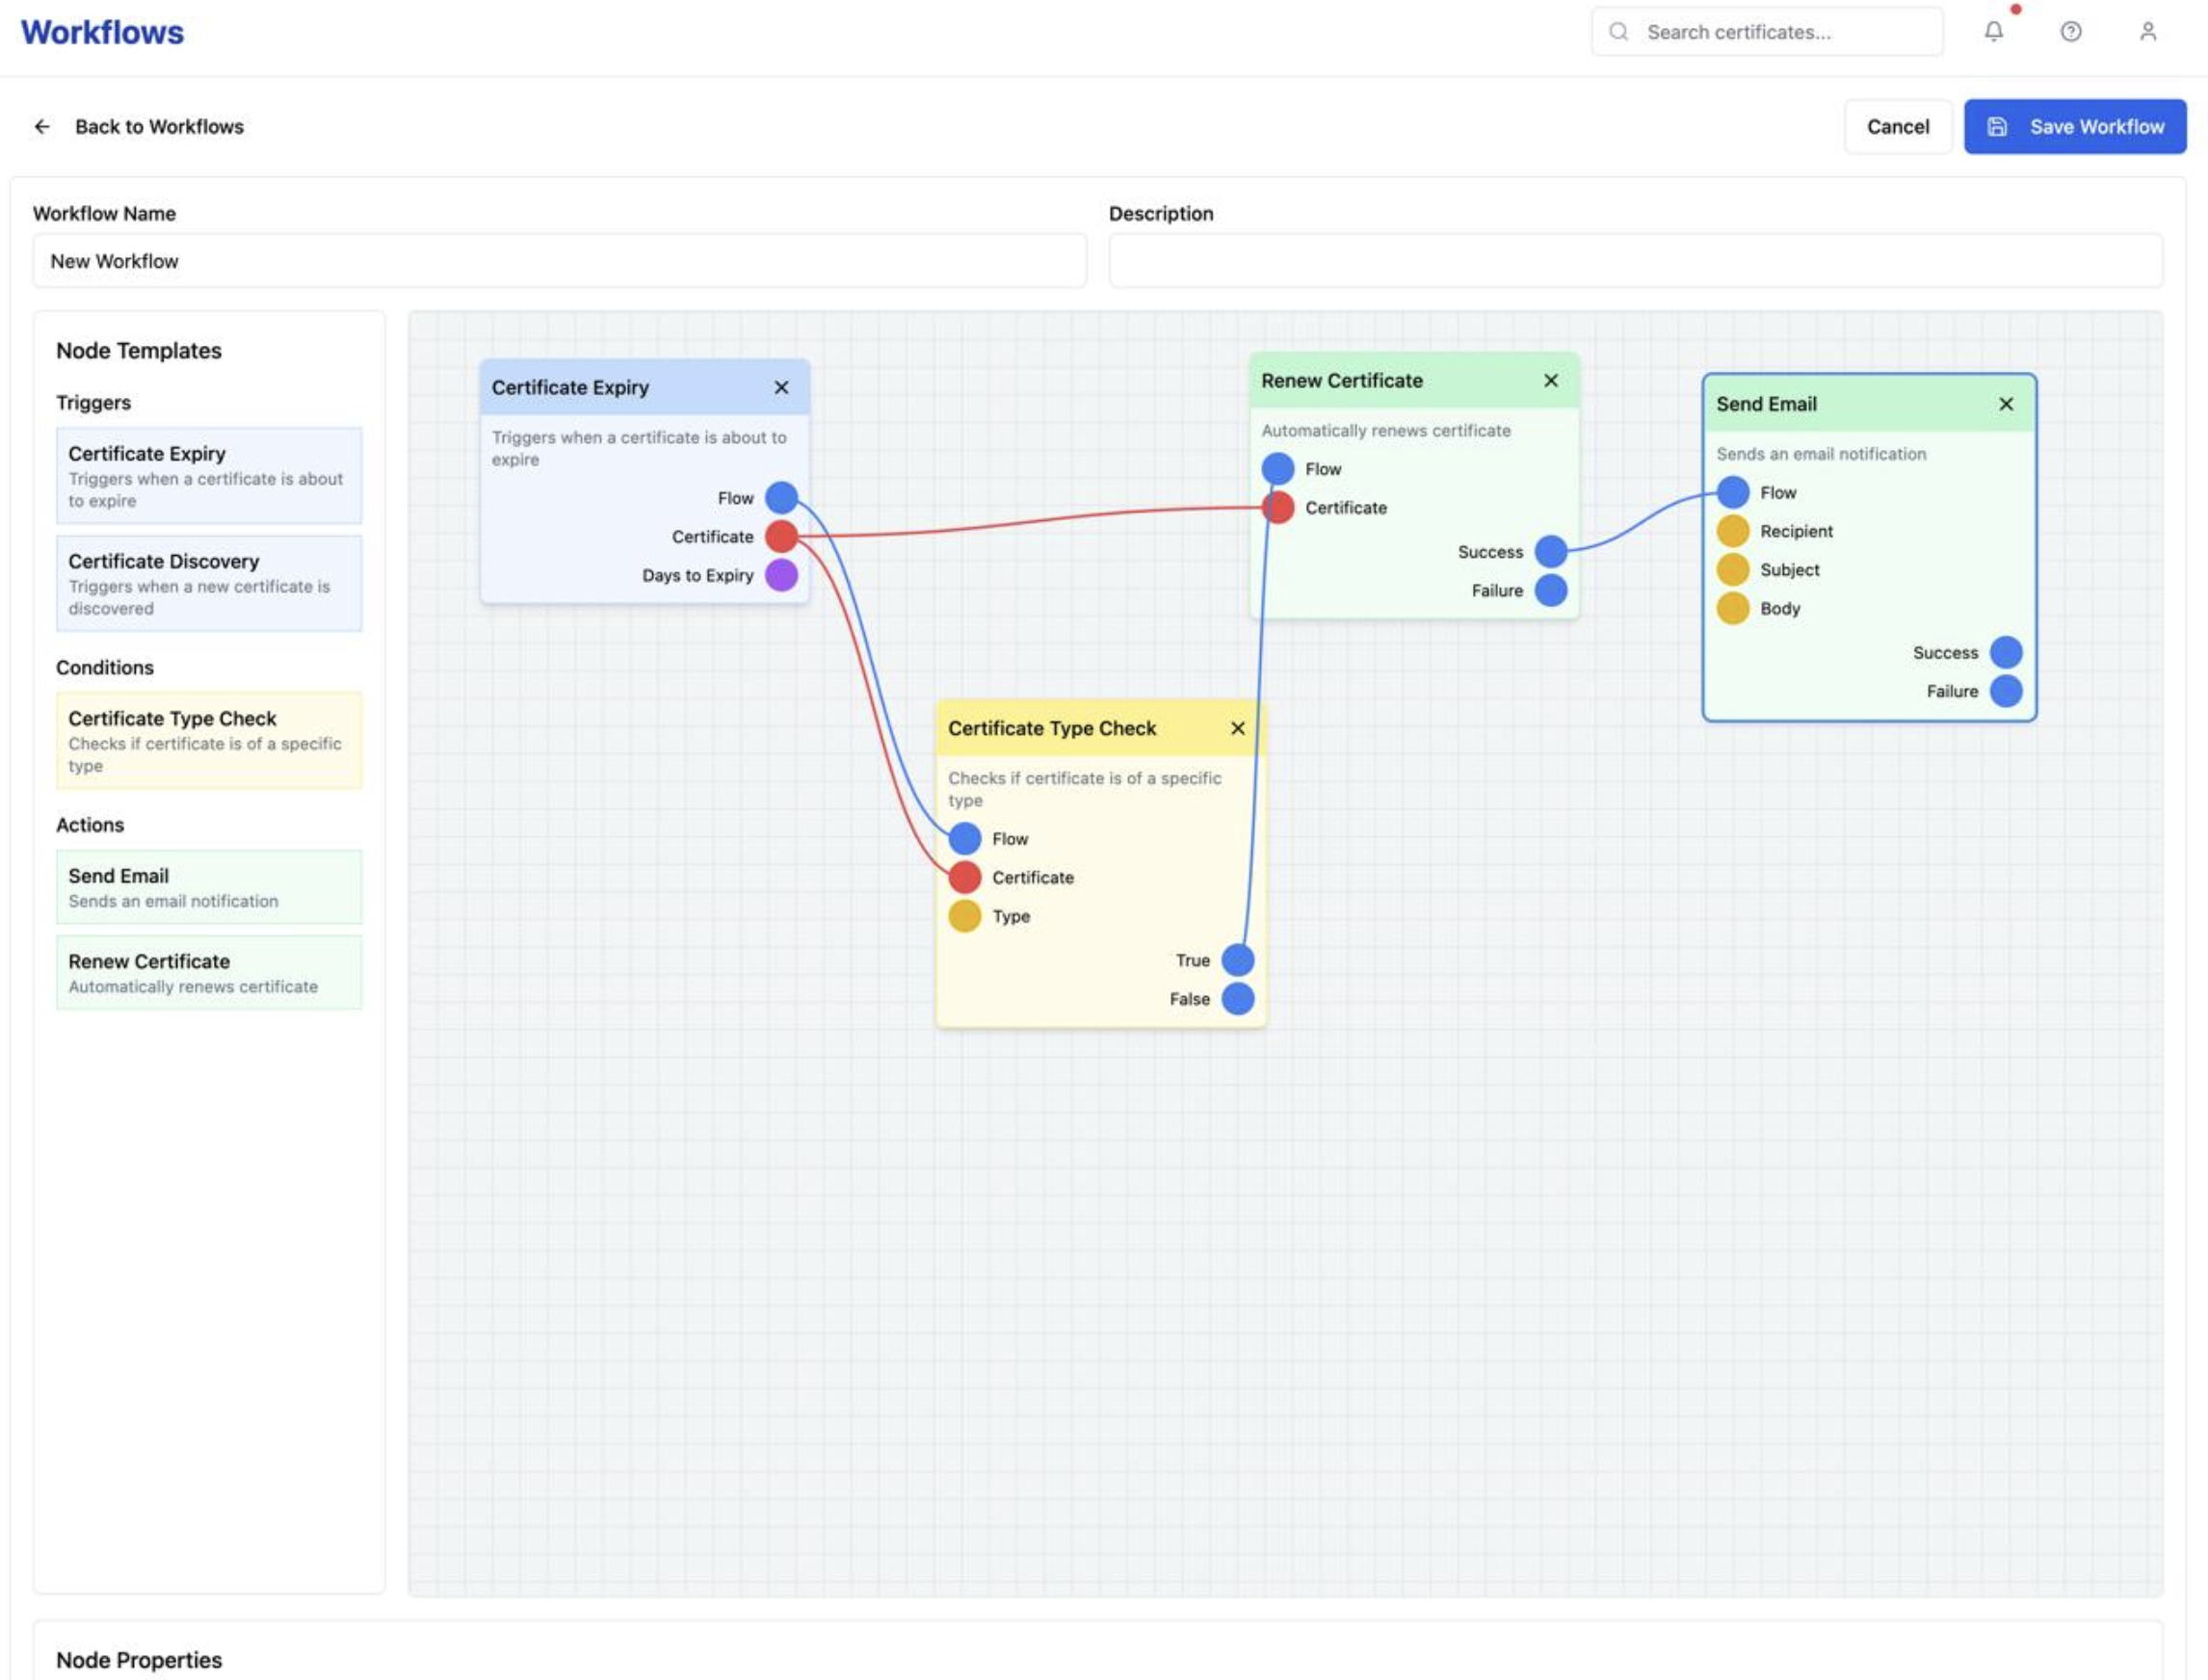Click the Save Workflow button
Image resolution: width=2208 pixels, height=1680 pixels.
[2074, 127]
